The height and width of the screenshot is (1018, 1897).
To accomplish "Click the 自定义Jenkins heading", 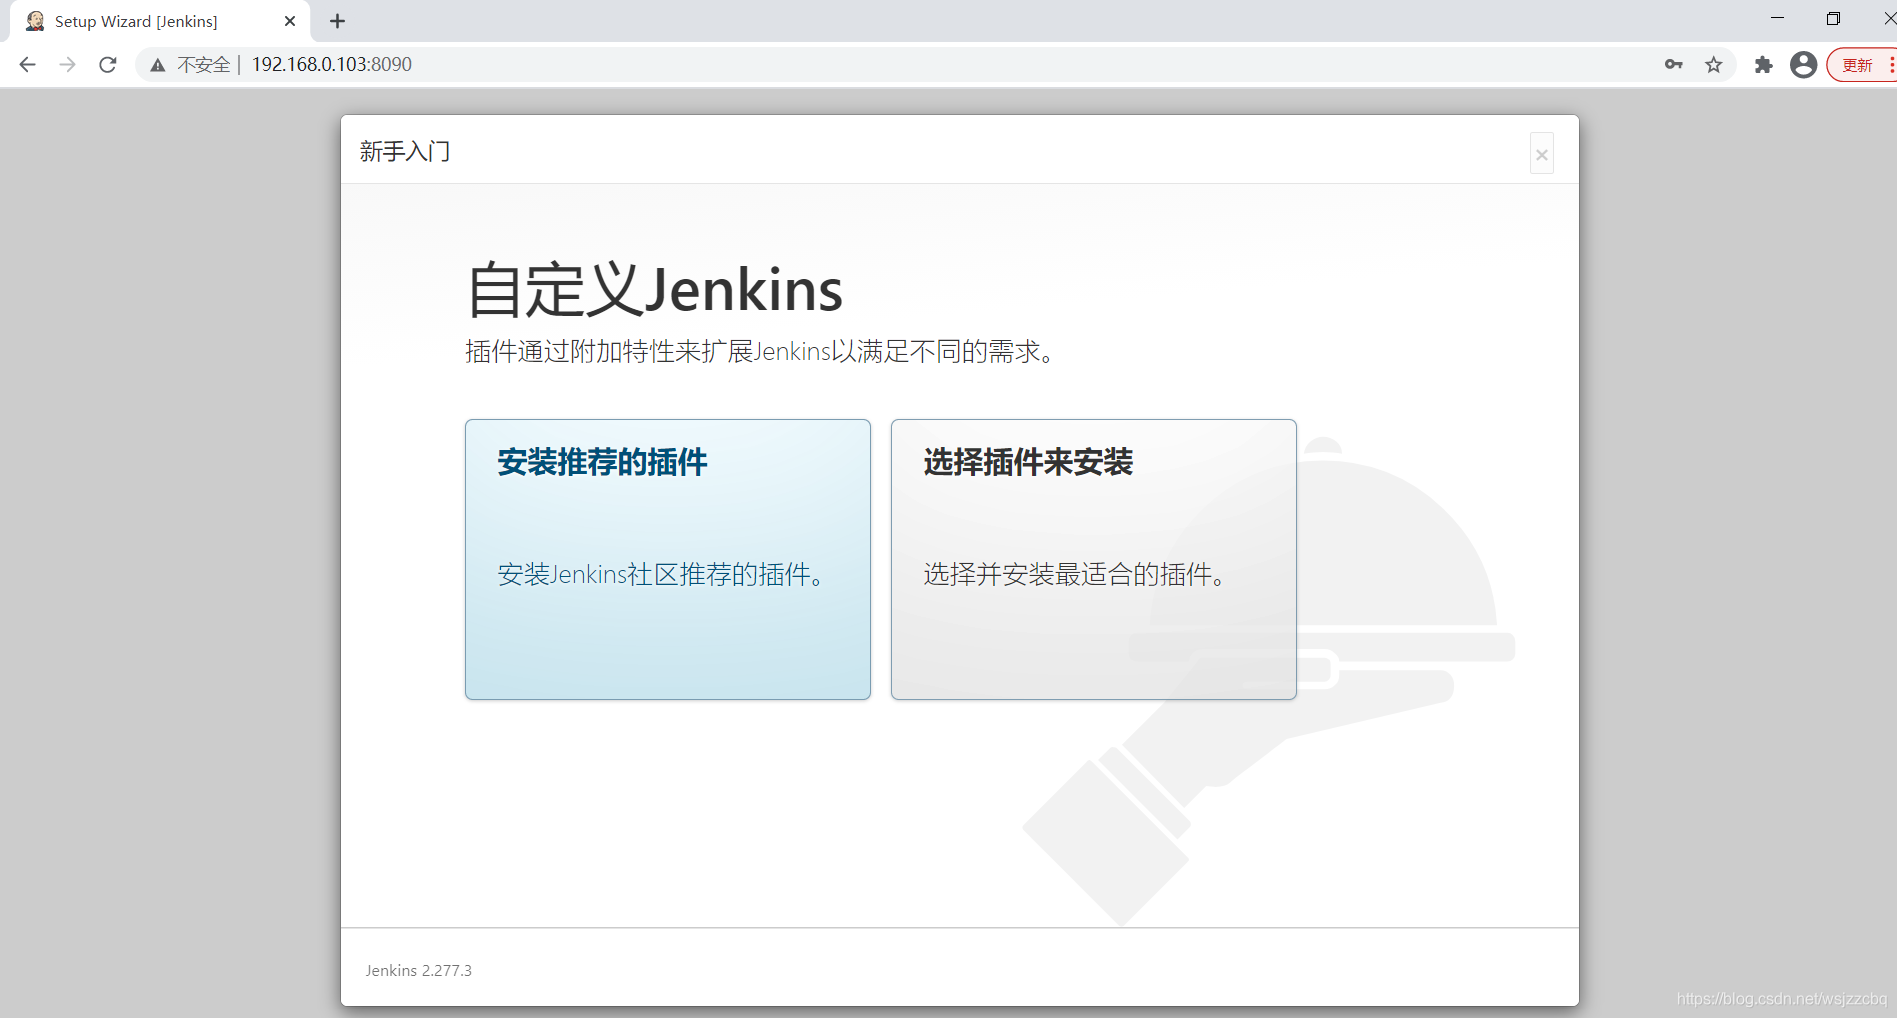I will tap(655, 290).
